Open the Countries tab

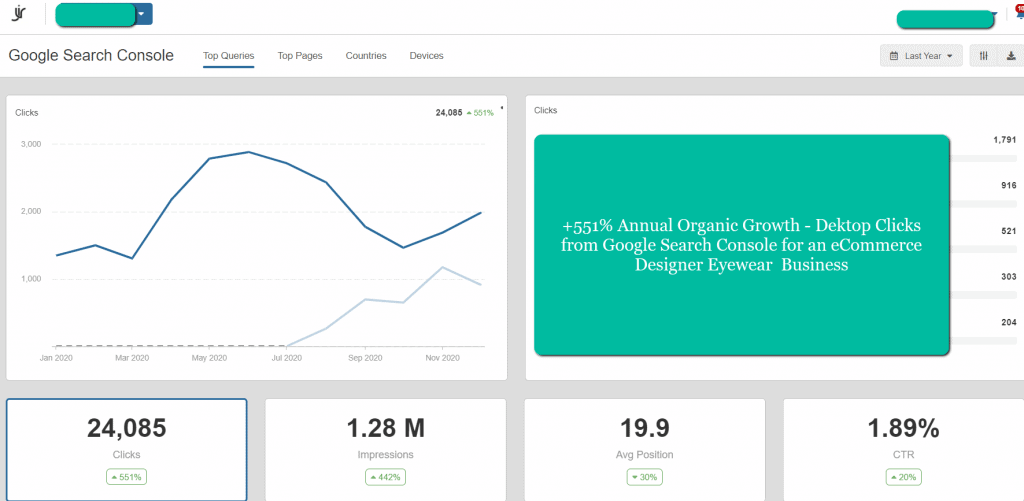click(366, 56)
